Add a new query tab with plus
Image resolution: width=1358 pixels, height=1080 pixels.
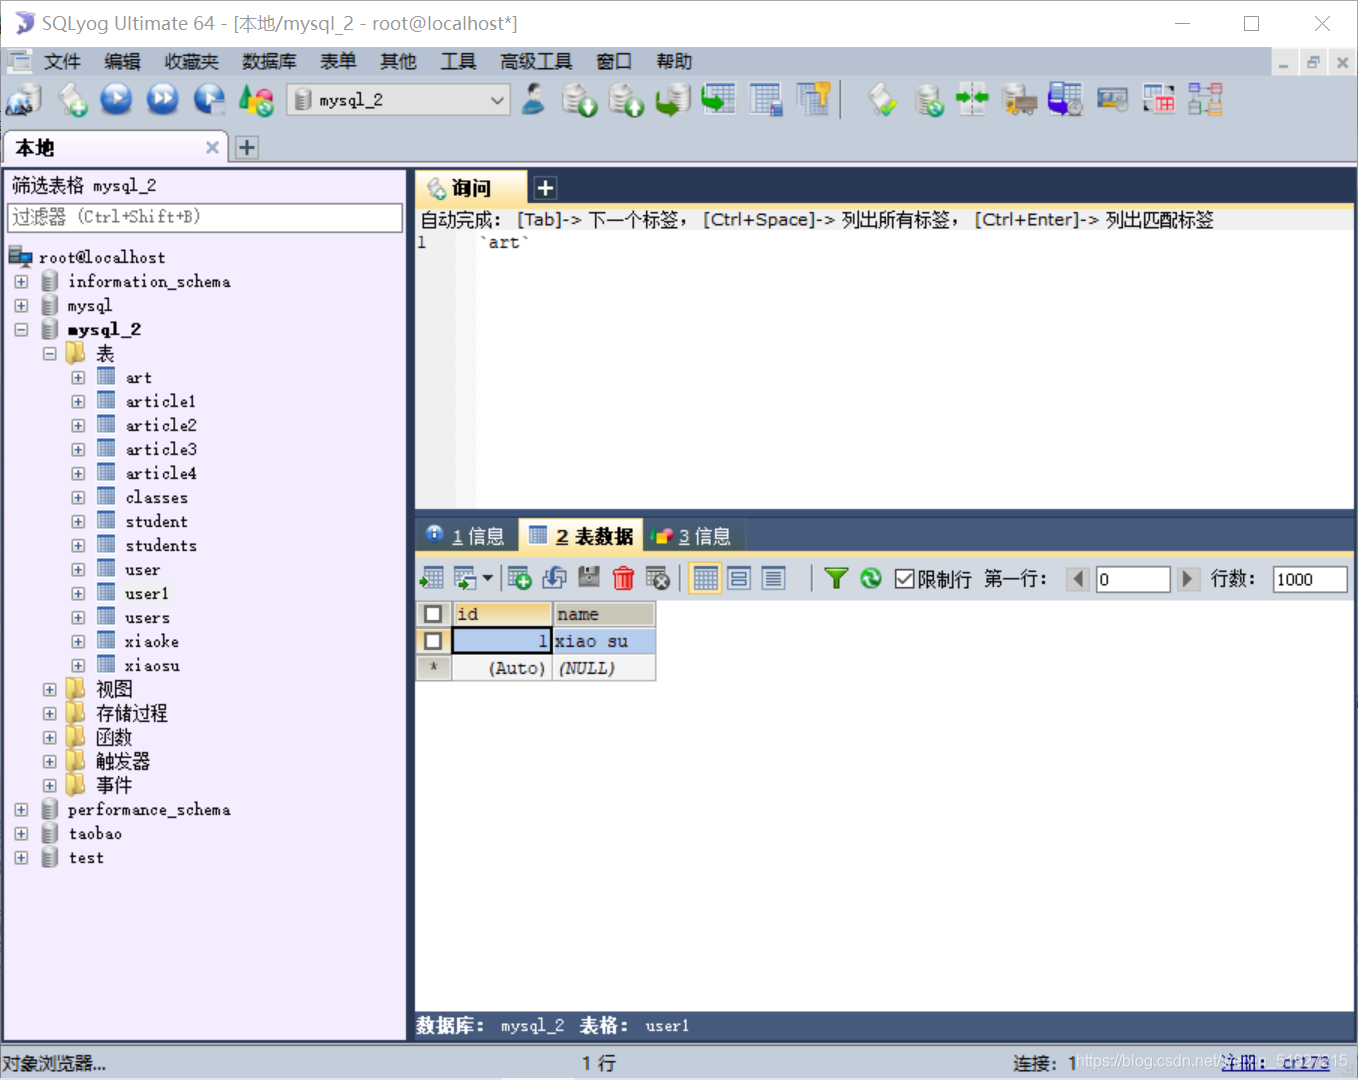tap(545, 188)
